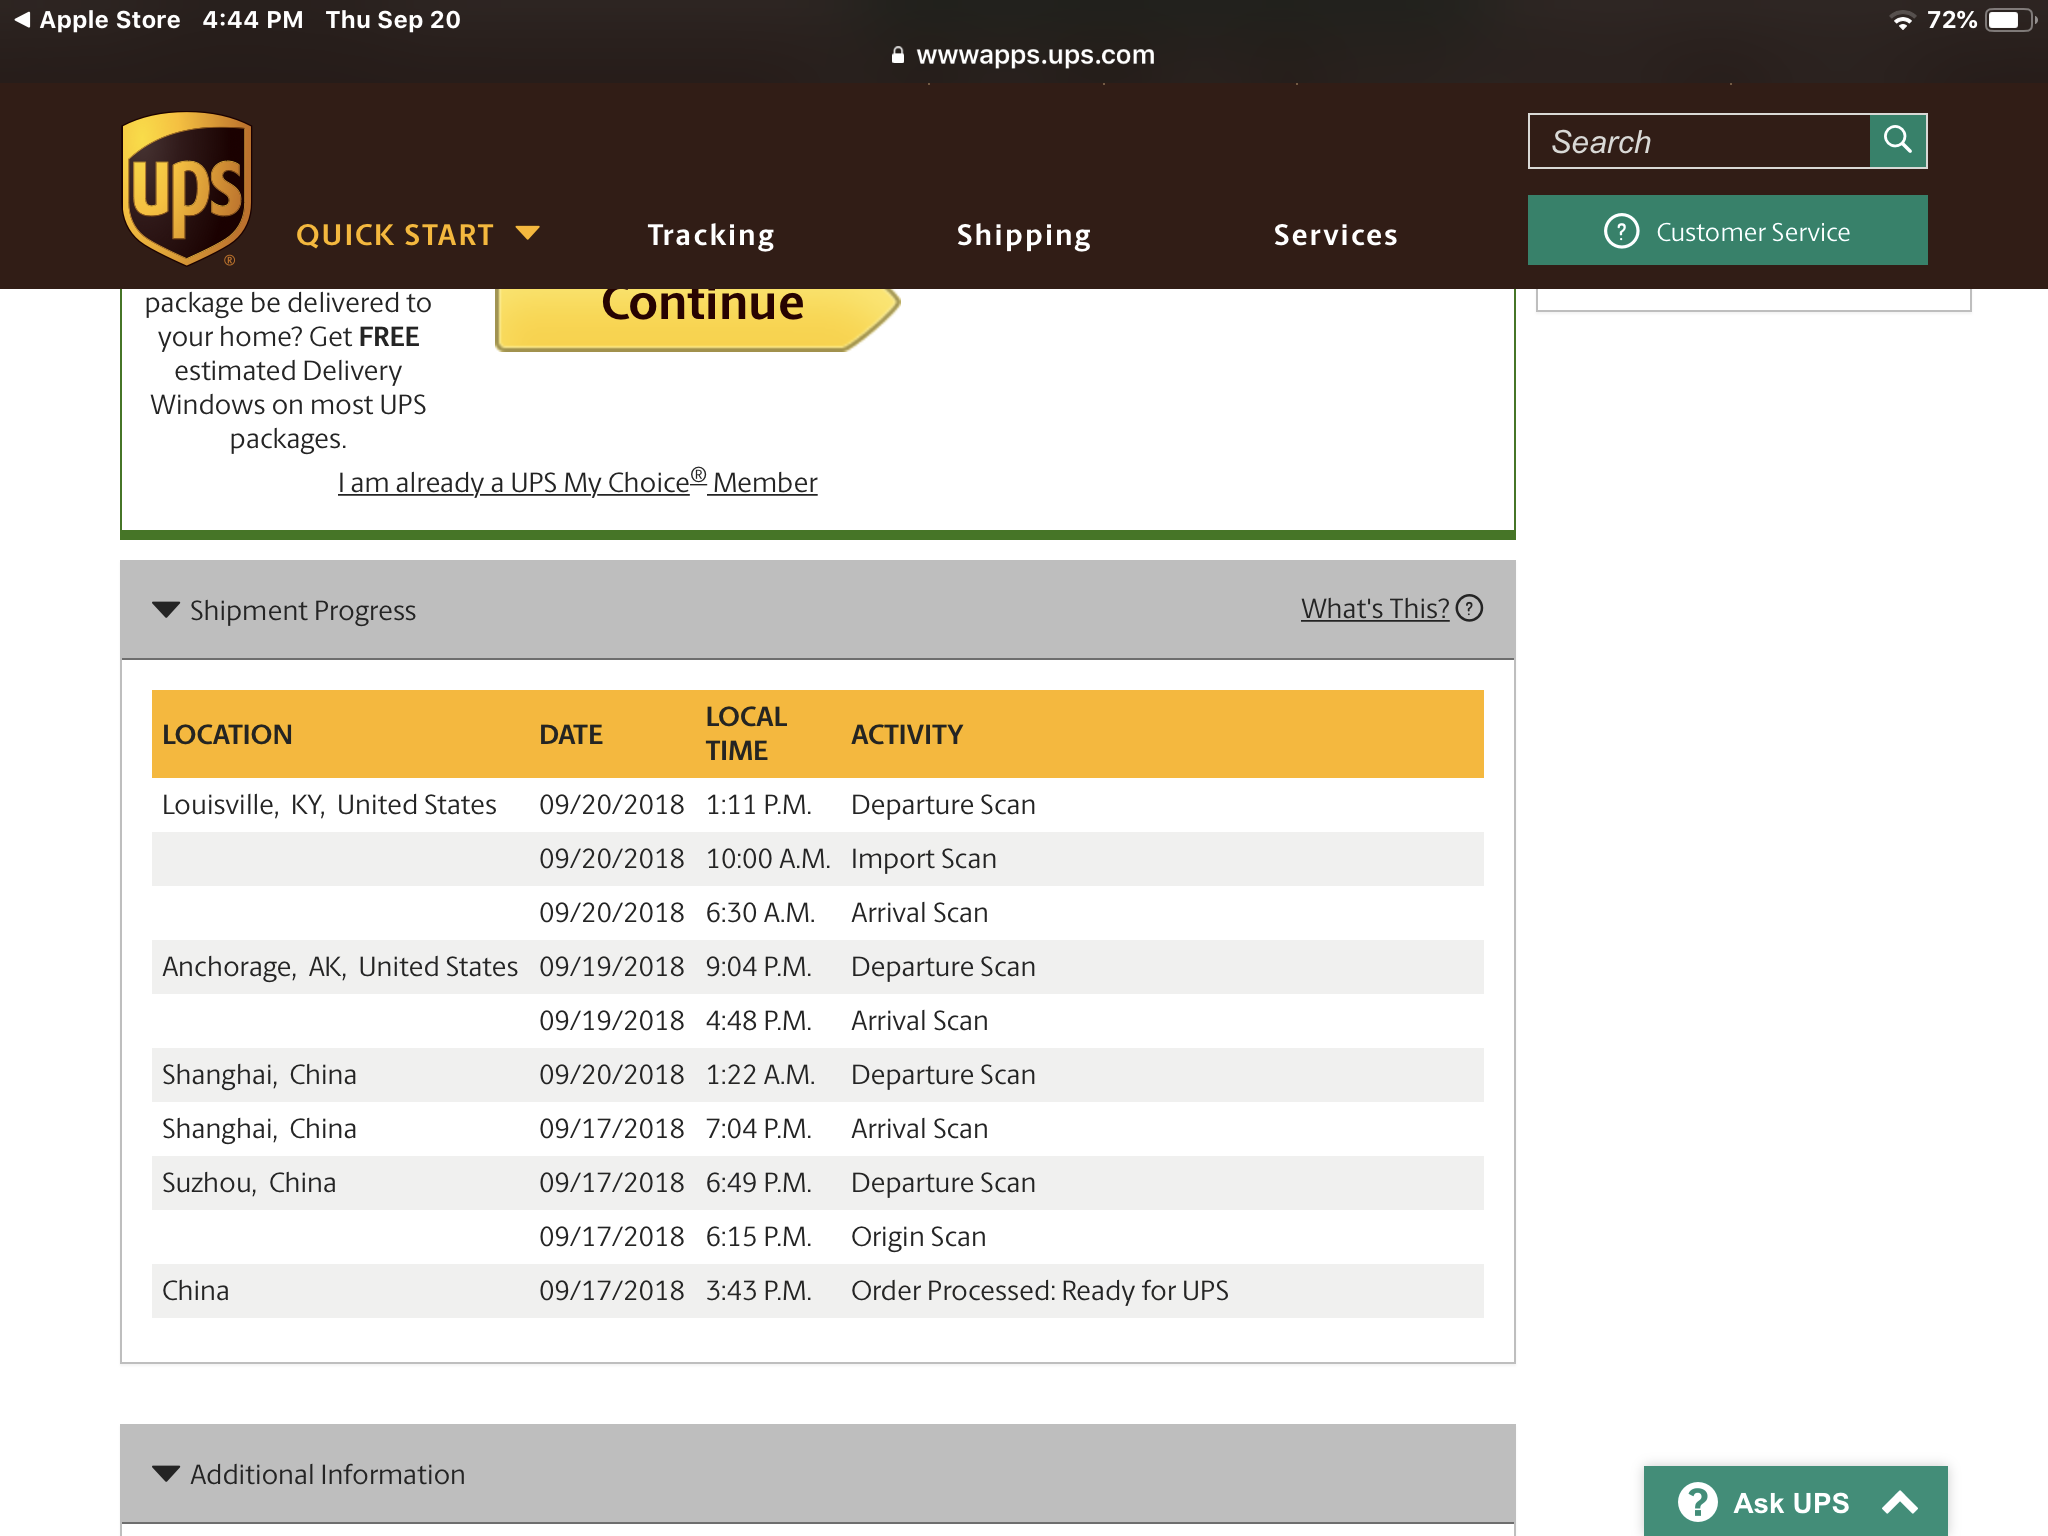Tap the lock icon in address bar
The height and width of the screenshot is (1536, 2048).
coord(897,55)
